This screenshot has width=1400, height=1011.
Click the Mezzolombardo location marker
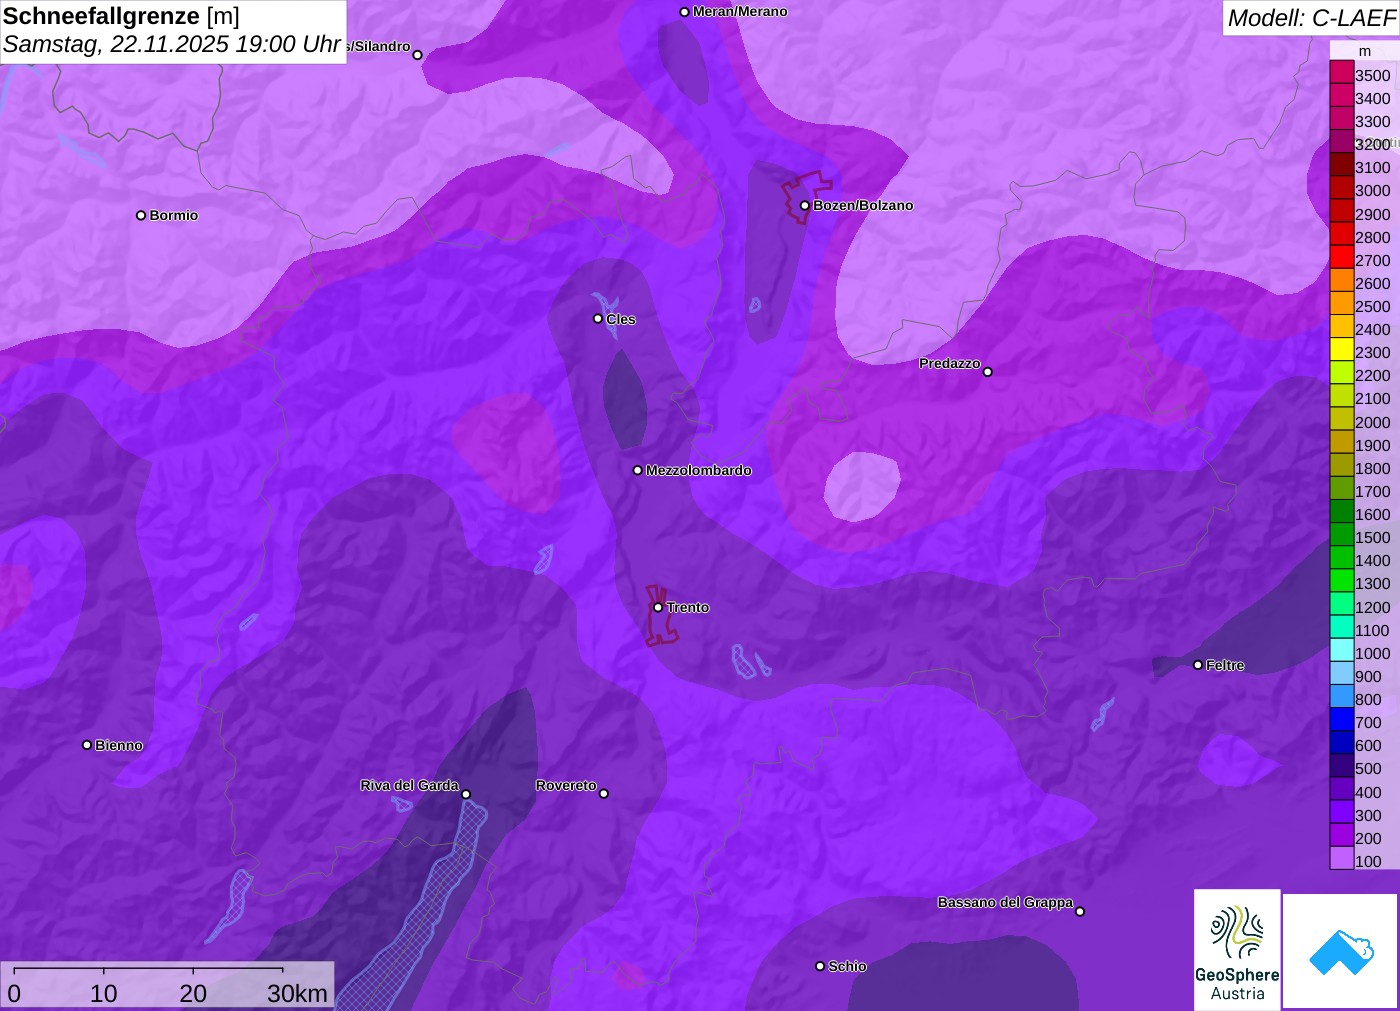(x=638, y=470)
